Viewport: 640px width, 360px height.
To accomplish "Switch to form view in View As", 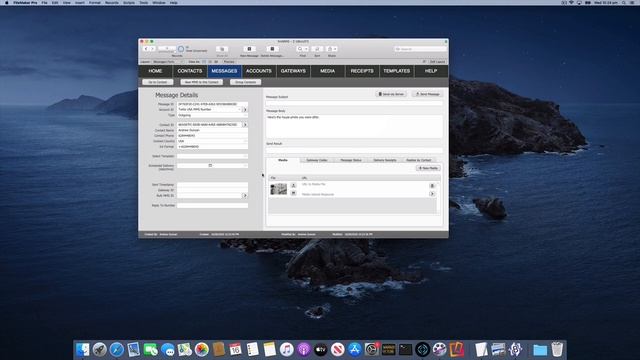I will 204,62.
